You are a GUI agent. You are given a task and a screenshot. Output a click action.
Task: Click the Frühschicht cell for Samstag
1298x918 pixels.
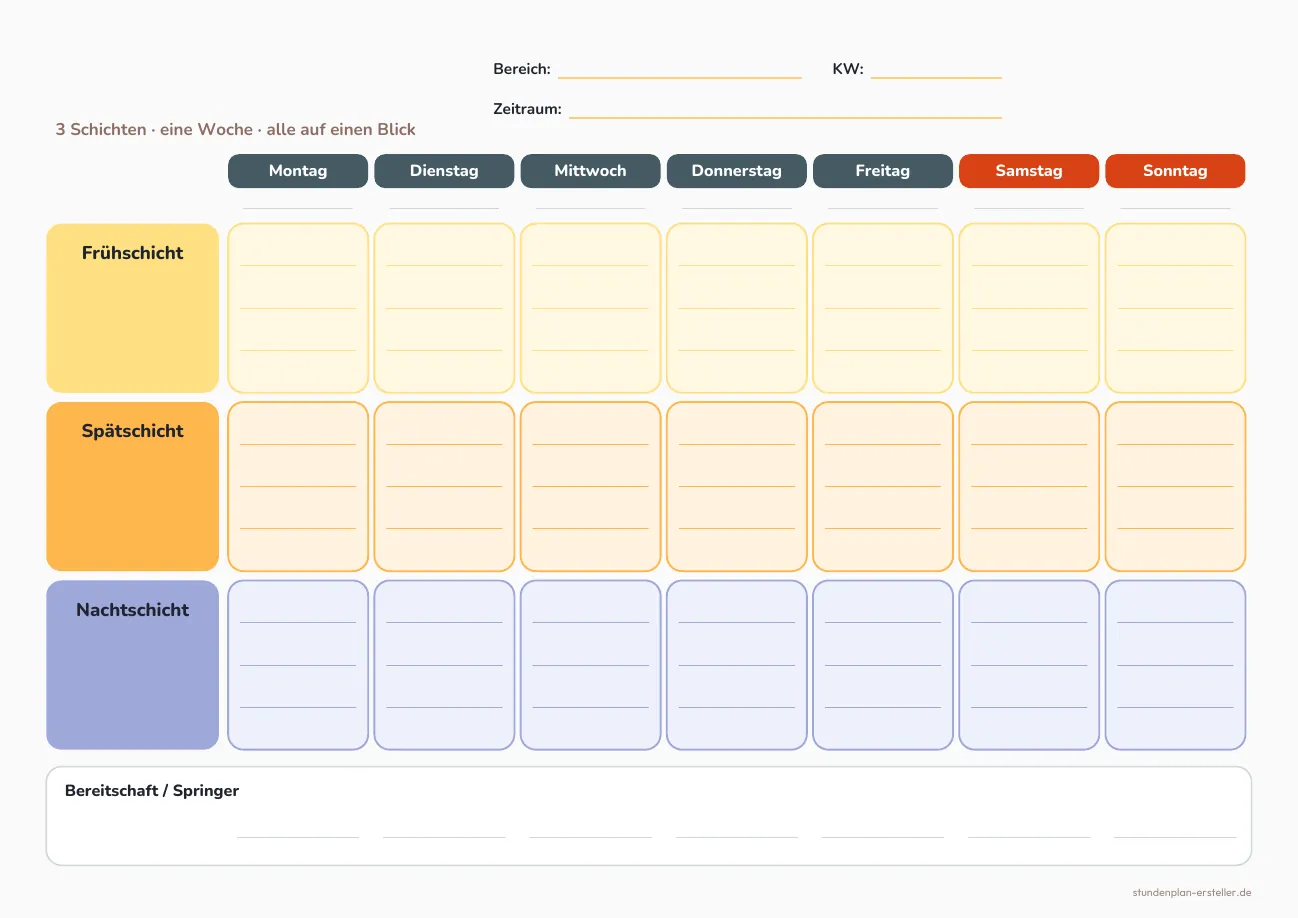1029,308
